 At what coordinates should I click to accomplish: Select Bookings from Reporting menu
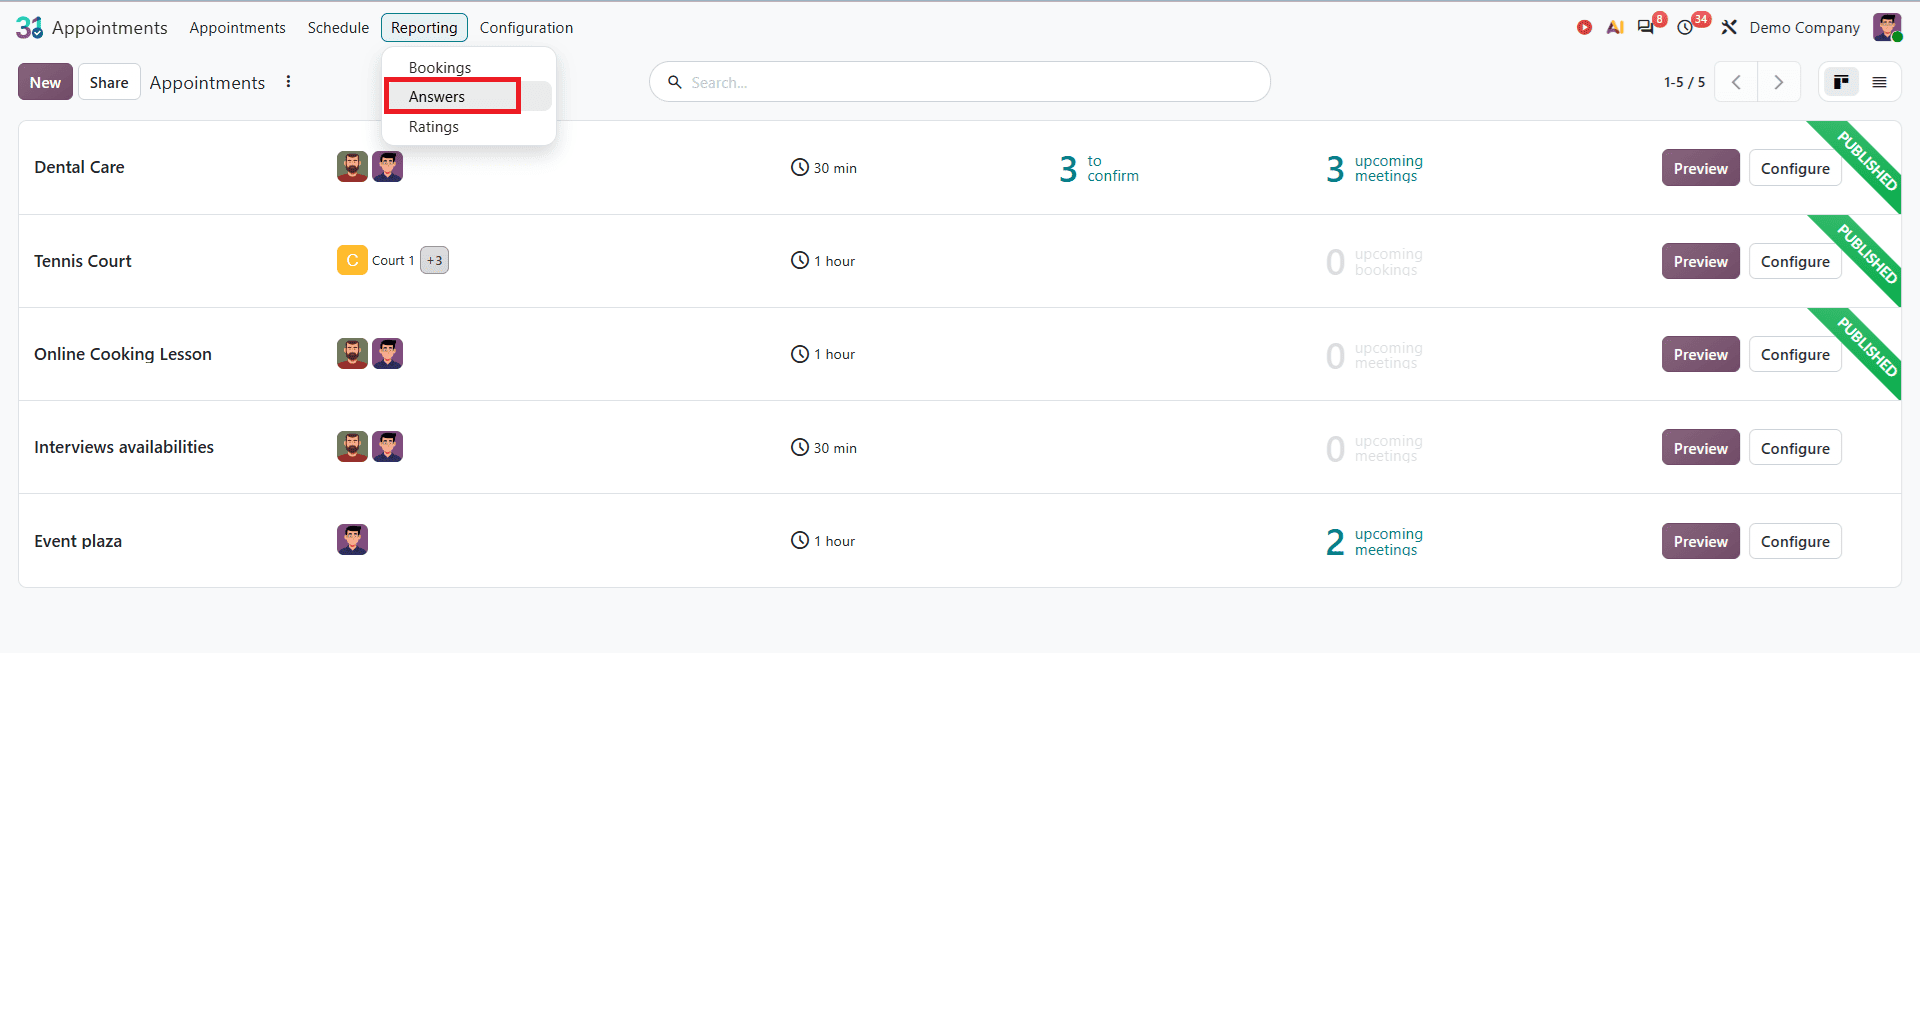[x=440, y=68]
